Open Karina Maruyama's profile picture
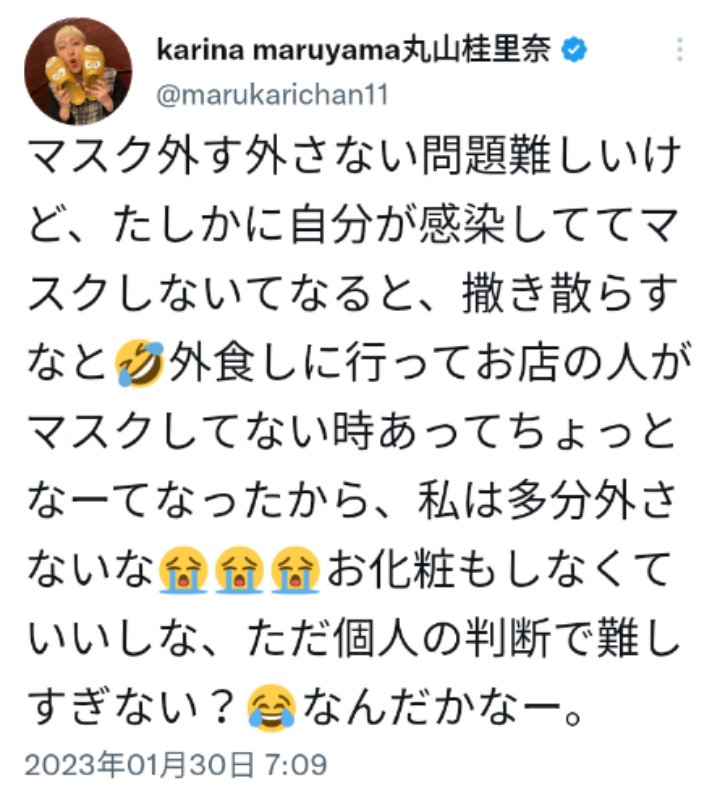 (78, 71)
